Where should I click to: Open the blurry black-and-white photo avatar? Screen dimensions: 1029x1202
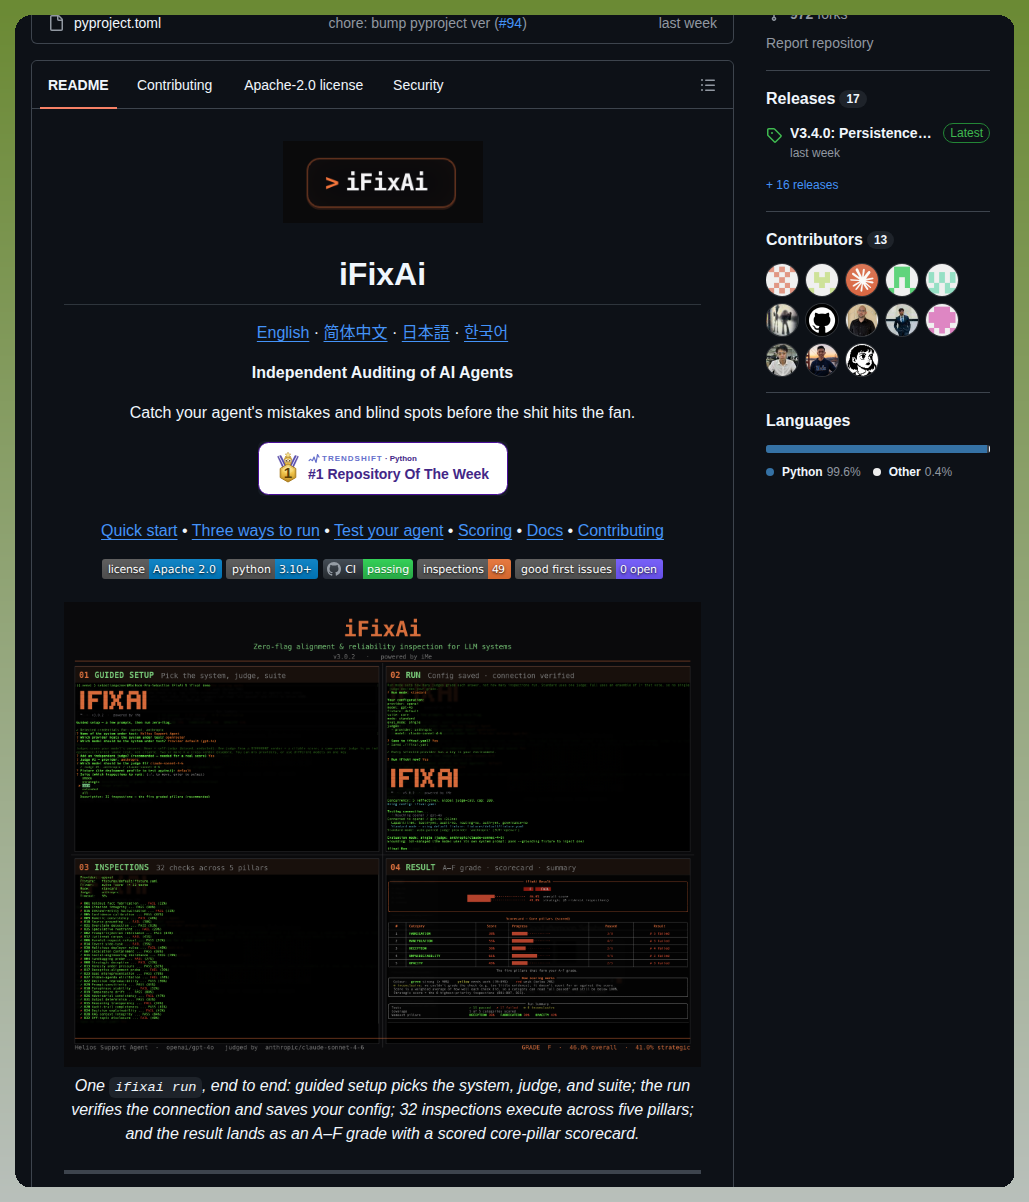coord(782,320)
